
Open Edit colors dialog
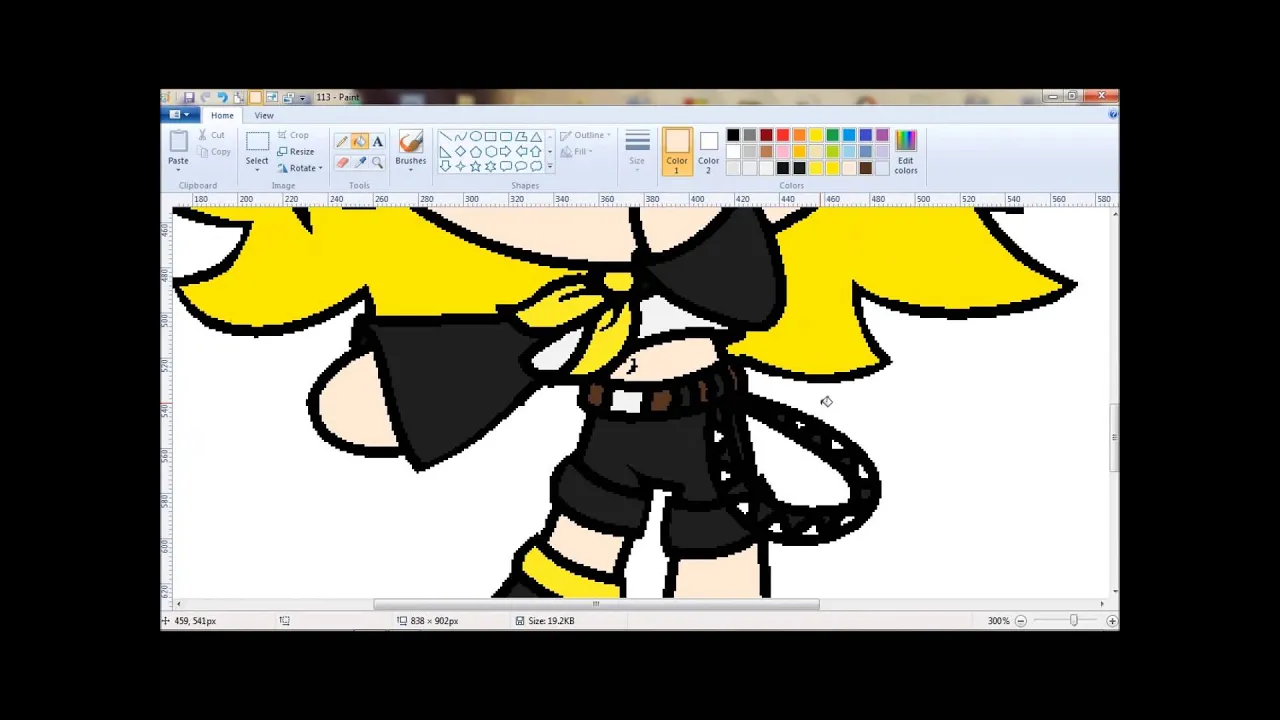pos(906,152)
